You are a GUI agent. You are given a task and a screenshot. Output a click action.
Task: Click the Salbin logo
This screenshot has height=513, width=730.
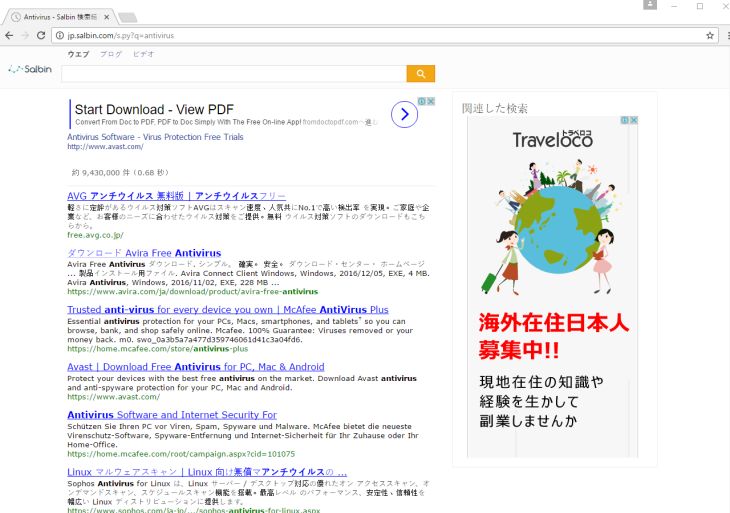pos(30,69)
